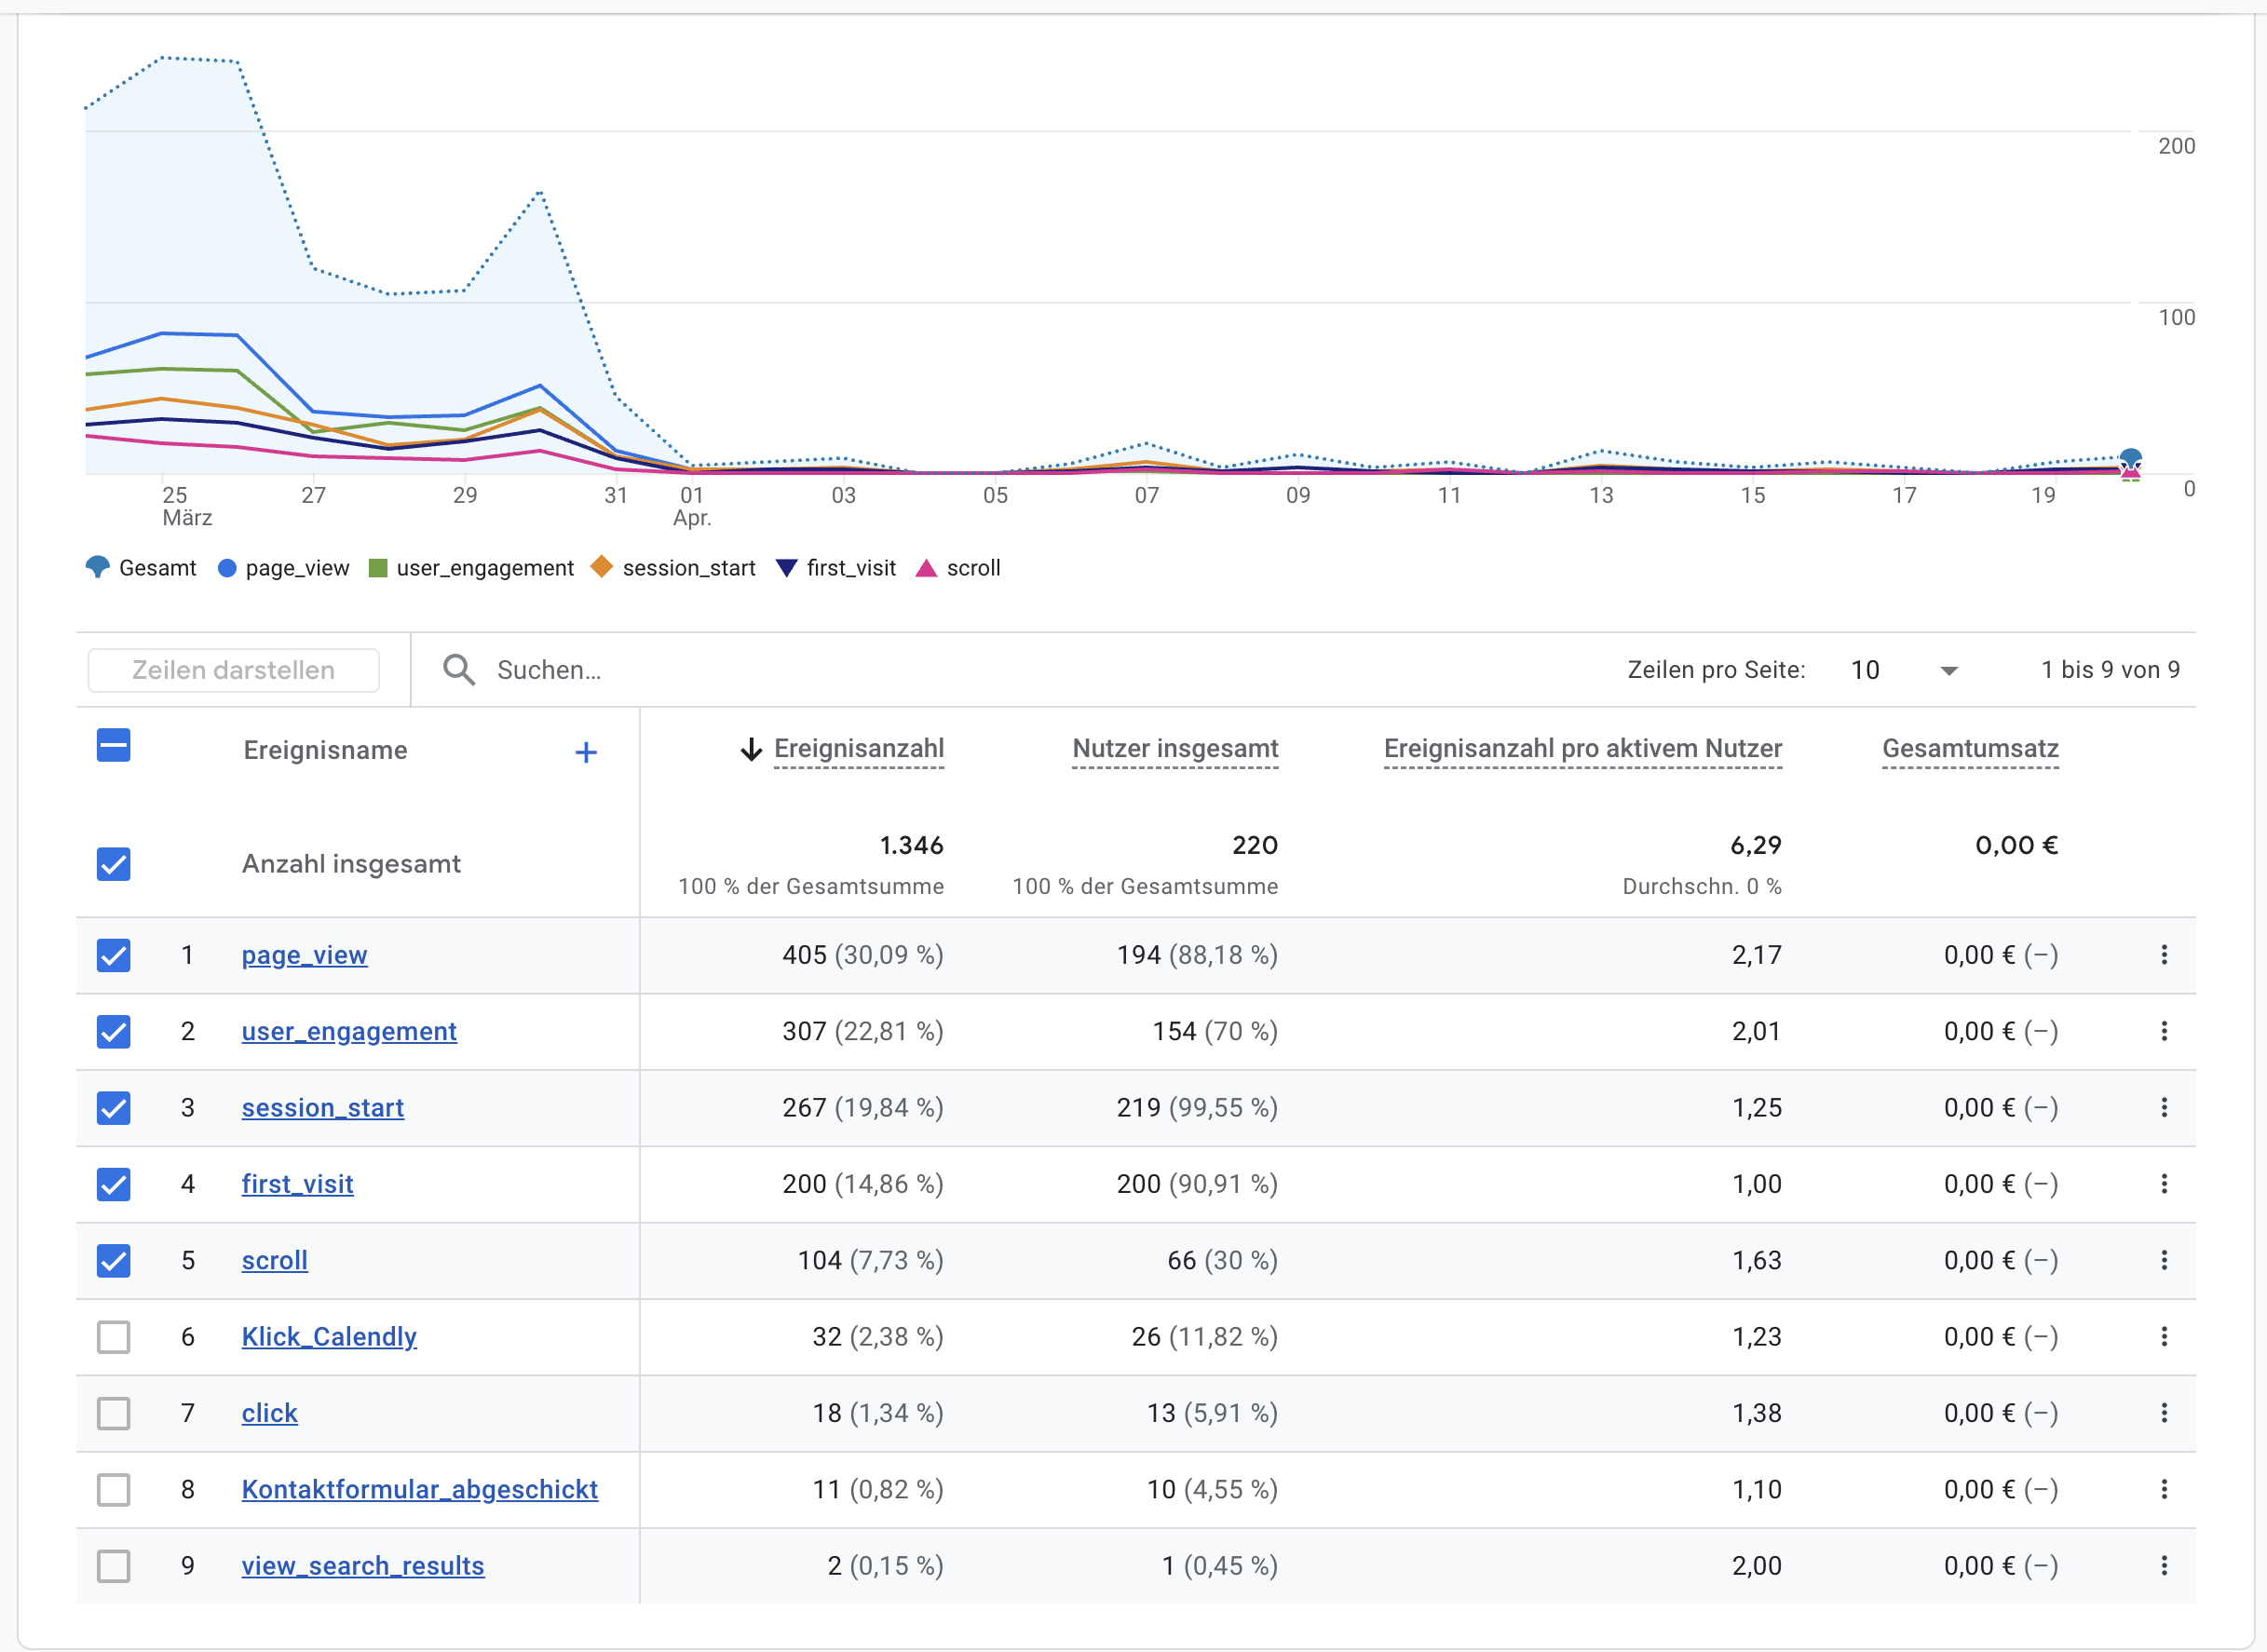Click the Zeilen darstellen button
This screenshot has width=2267, height=1652.
pos(233,669)
